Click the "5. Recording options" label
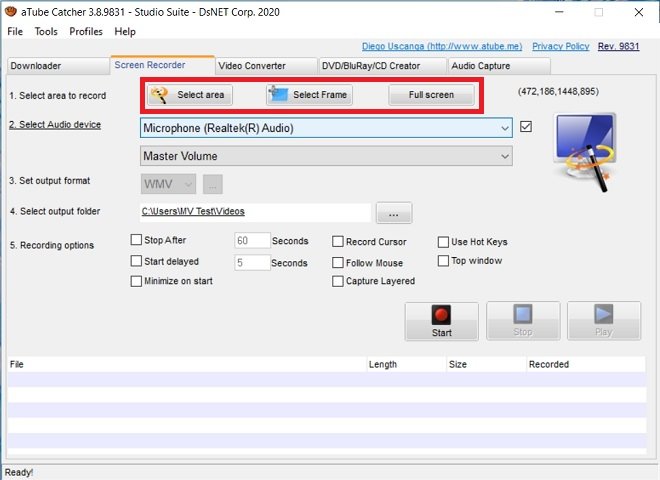Image resolution: width=660 pixels, height=480 pixels. [x=52, y=245]
